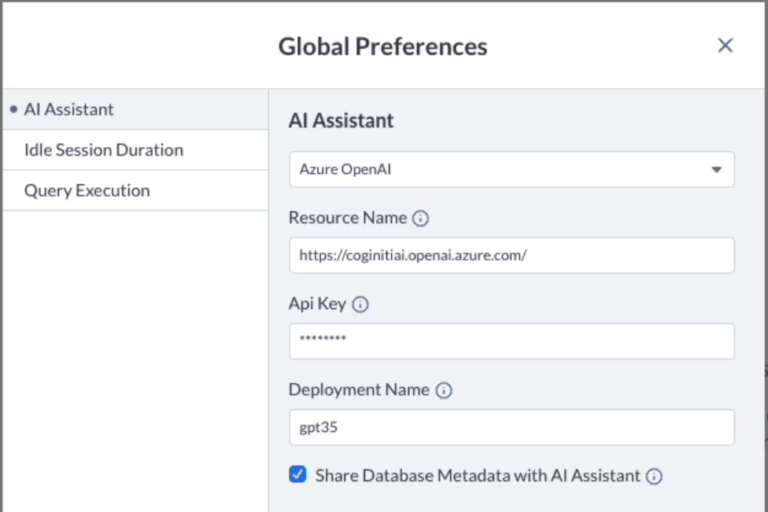Click the gpt35 Deployment Name field
The width and height of the screenshot is (768, 512).
pos(511,427)
